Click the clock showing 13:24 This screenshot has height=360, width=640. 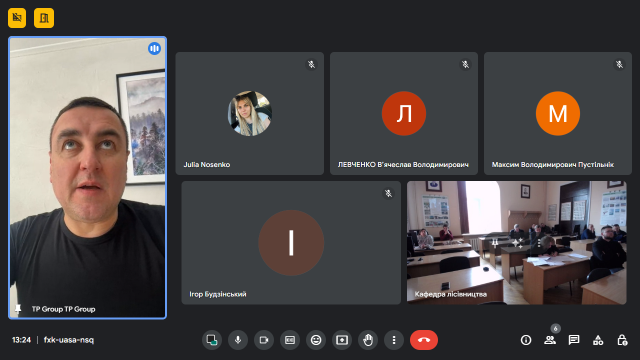[x=21, y=340]
